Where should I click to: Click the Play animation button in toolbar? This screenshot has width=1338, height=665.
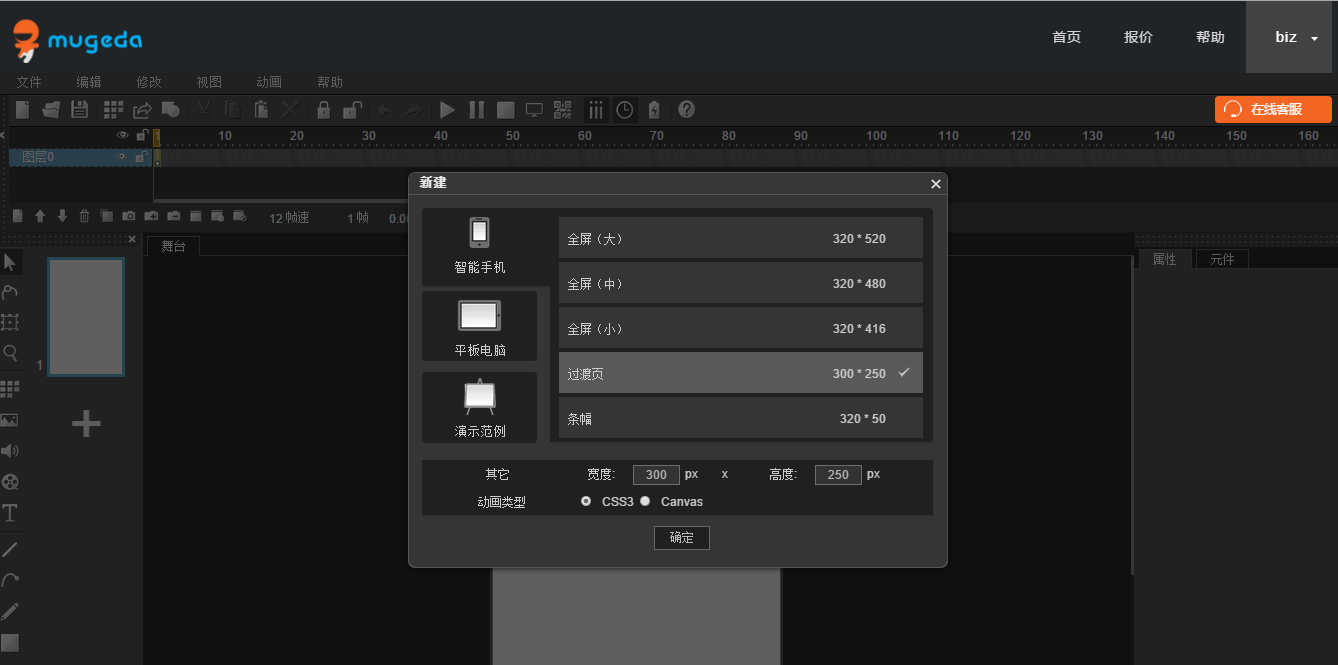[x=447, y=110]
